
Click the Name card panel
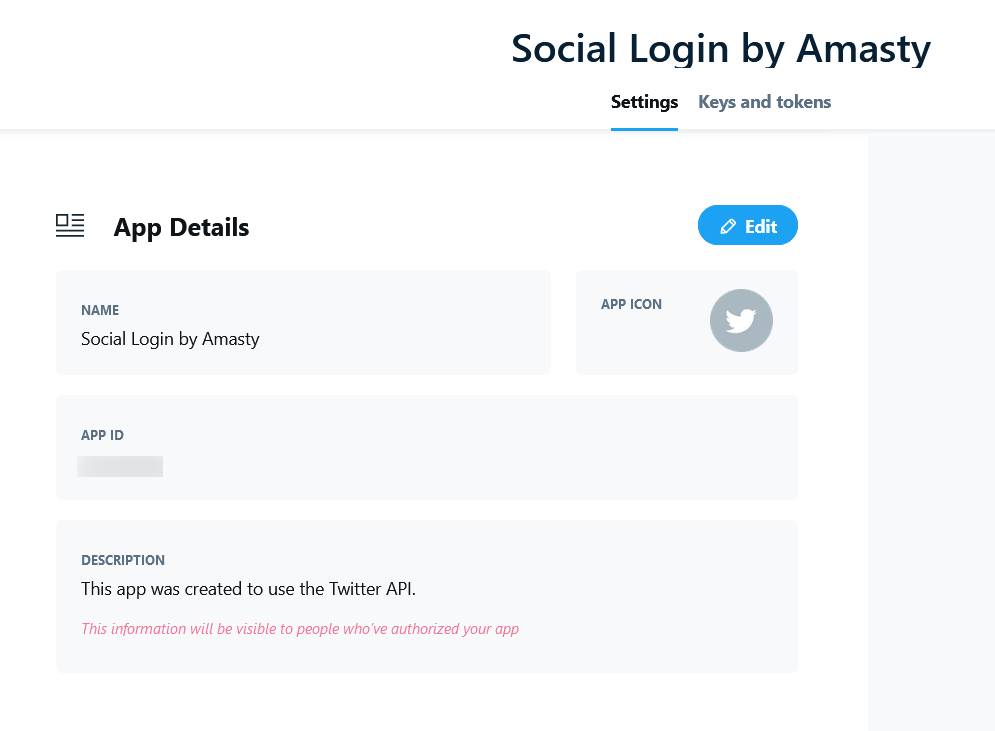[303, 322]
